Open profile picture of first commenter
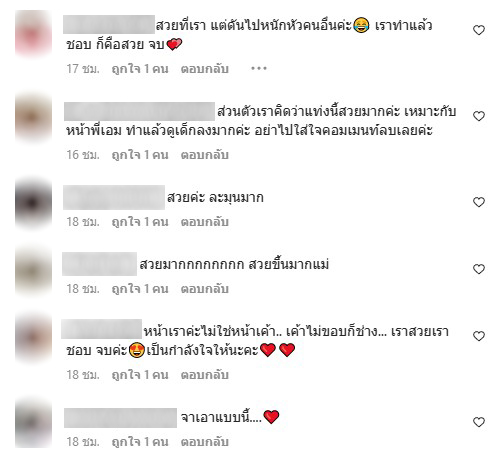This screenshot has height=462, width=496. pyautogui.click(x=33, y=33)
